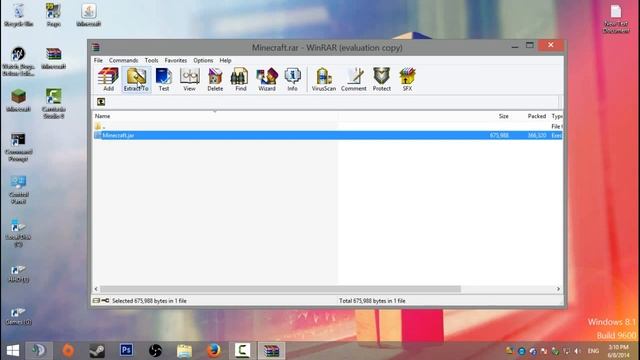Select the parent folder '..' row
Viewport: 640px width, 360px height.
tap(328, 127)
